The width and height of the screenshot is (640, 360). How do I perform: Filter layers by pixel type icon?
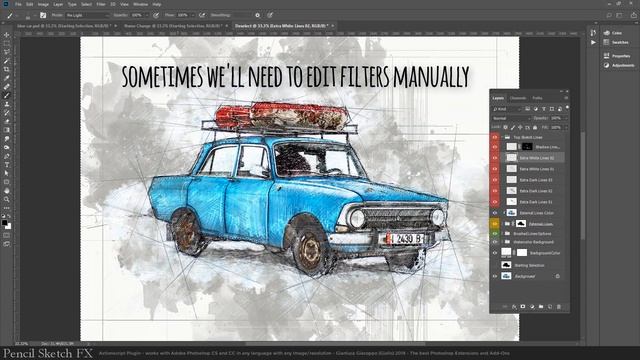point(527,109)
